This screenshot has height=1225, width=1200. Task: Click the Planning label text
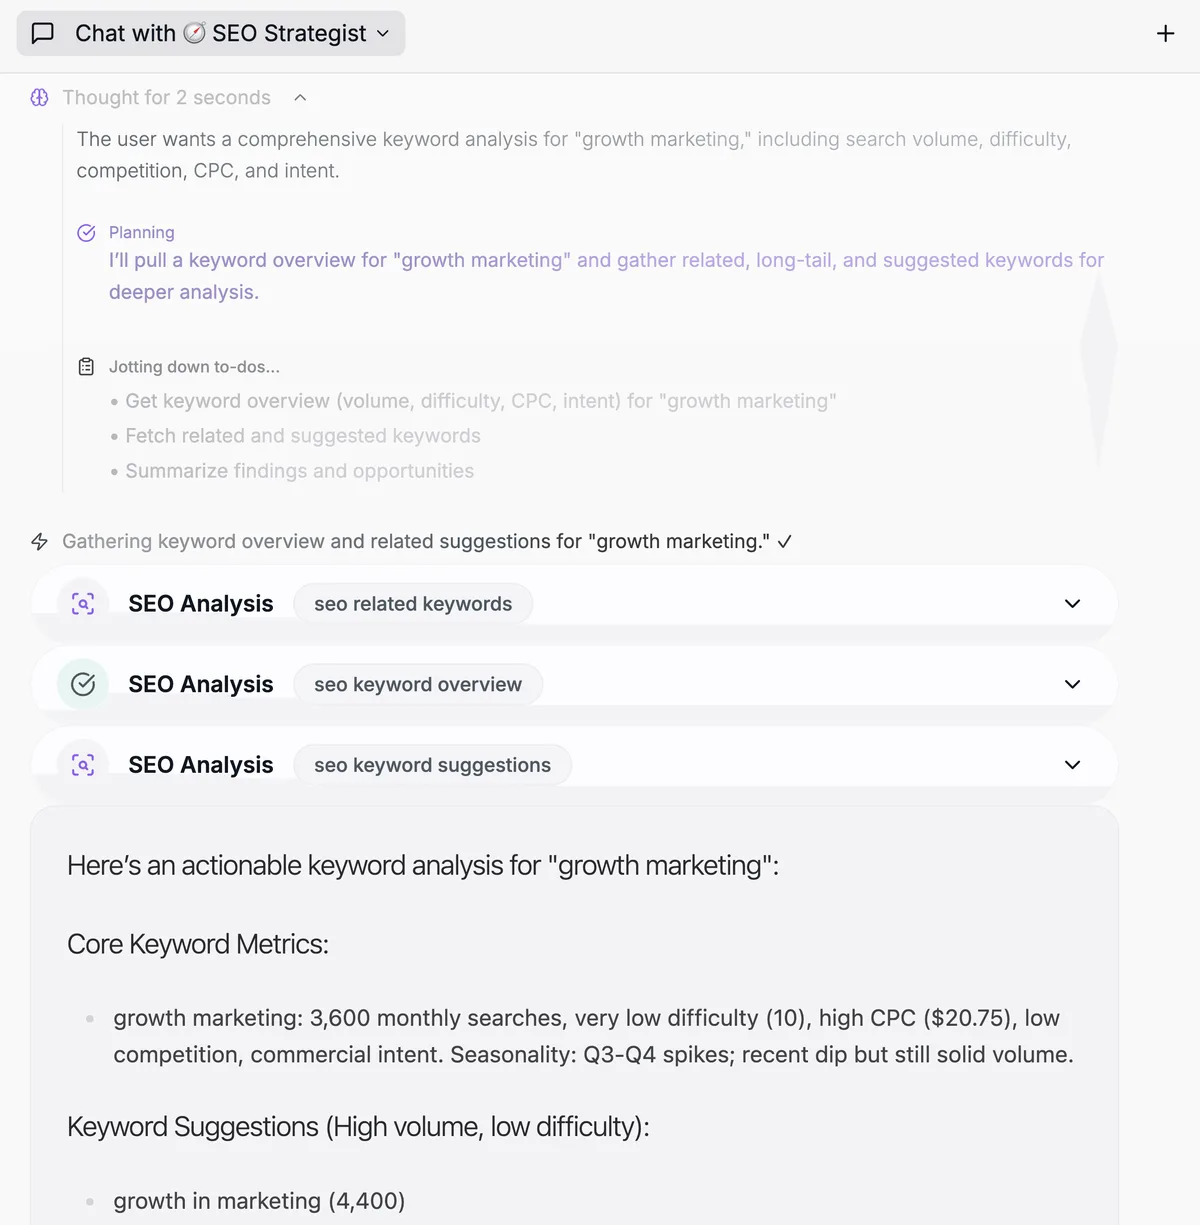coord(142,232)
